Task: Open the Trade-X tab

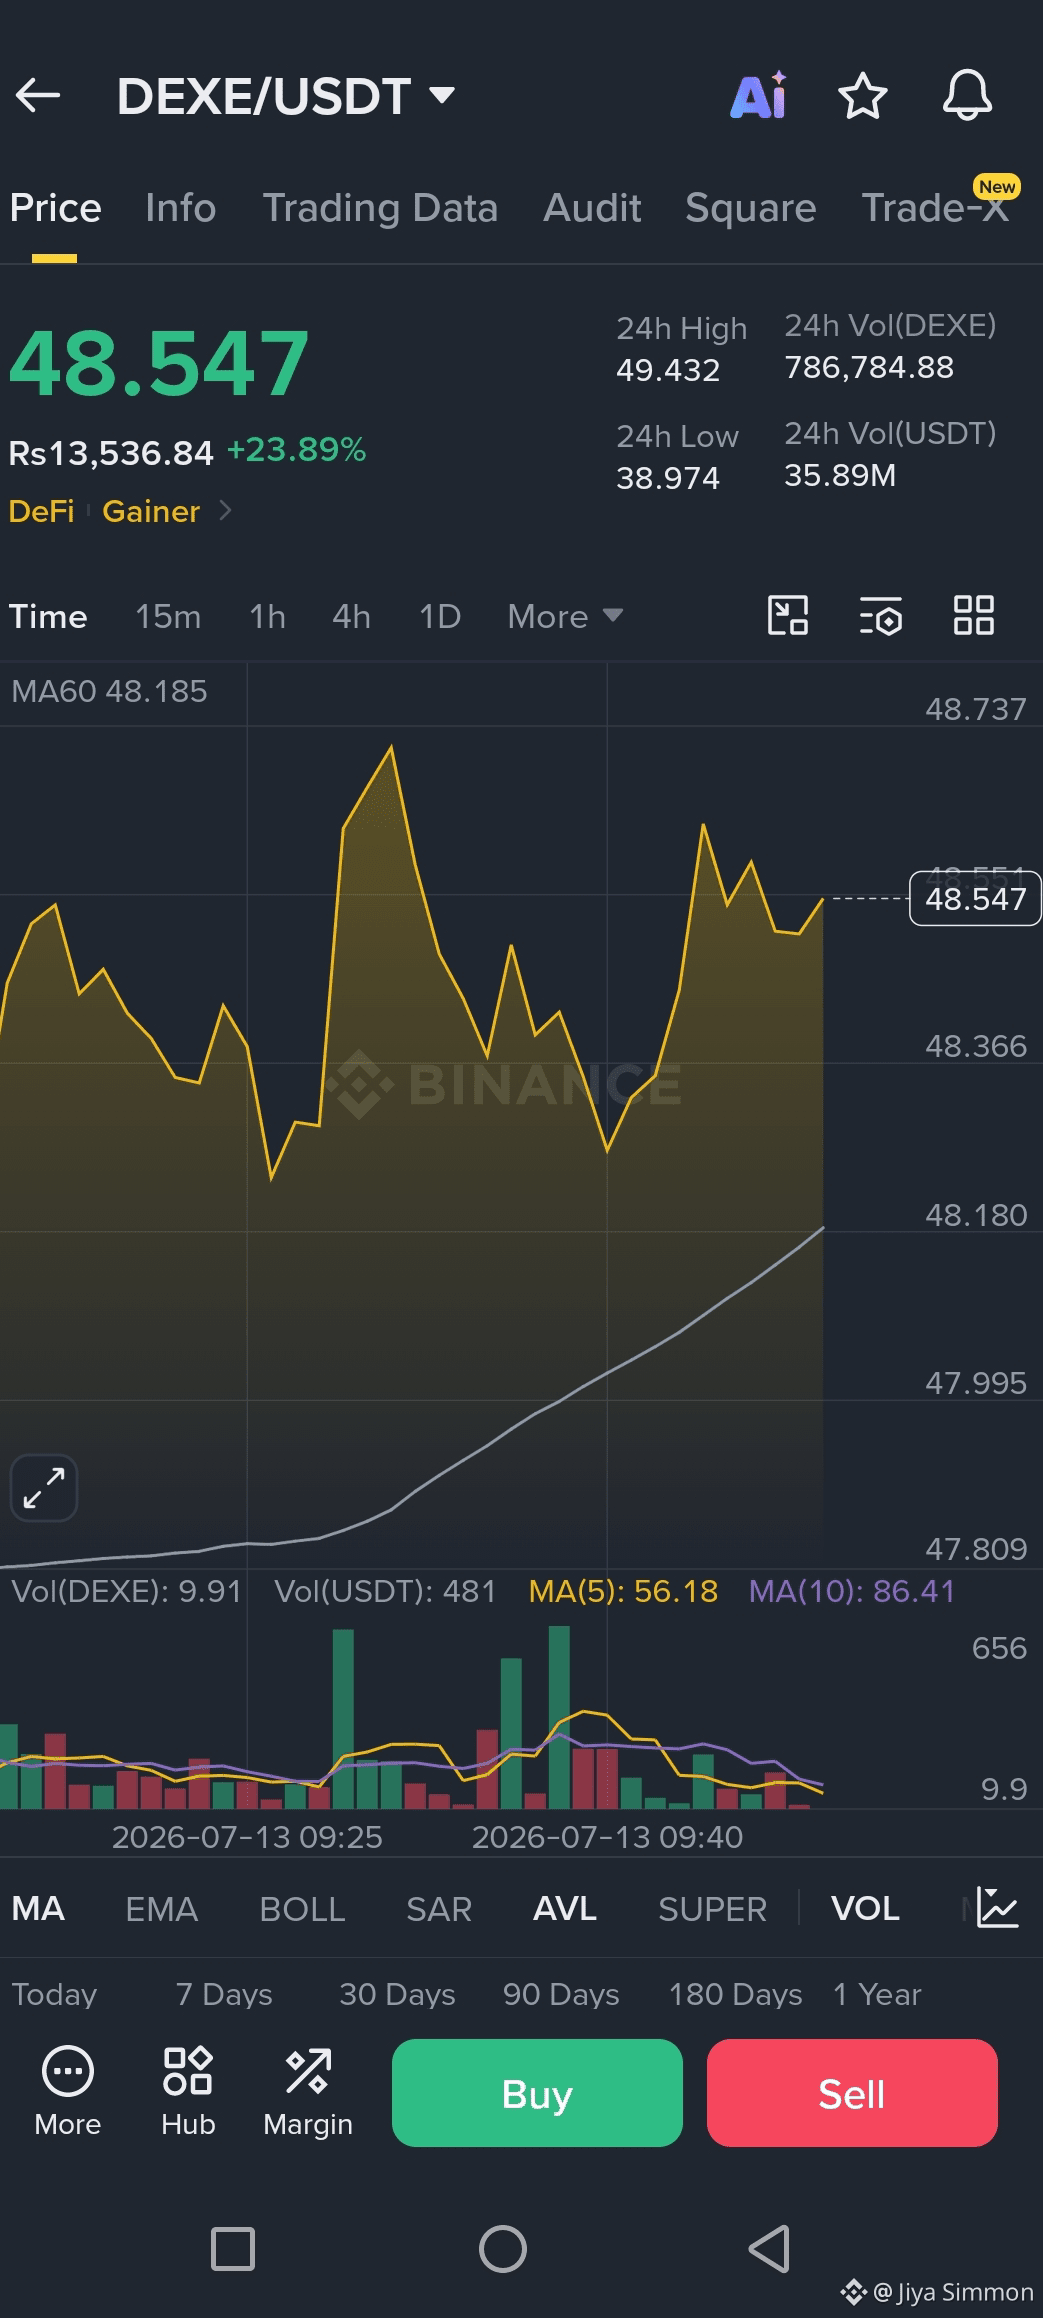Action: 935,208
